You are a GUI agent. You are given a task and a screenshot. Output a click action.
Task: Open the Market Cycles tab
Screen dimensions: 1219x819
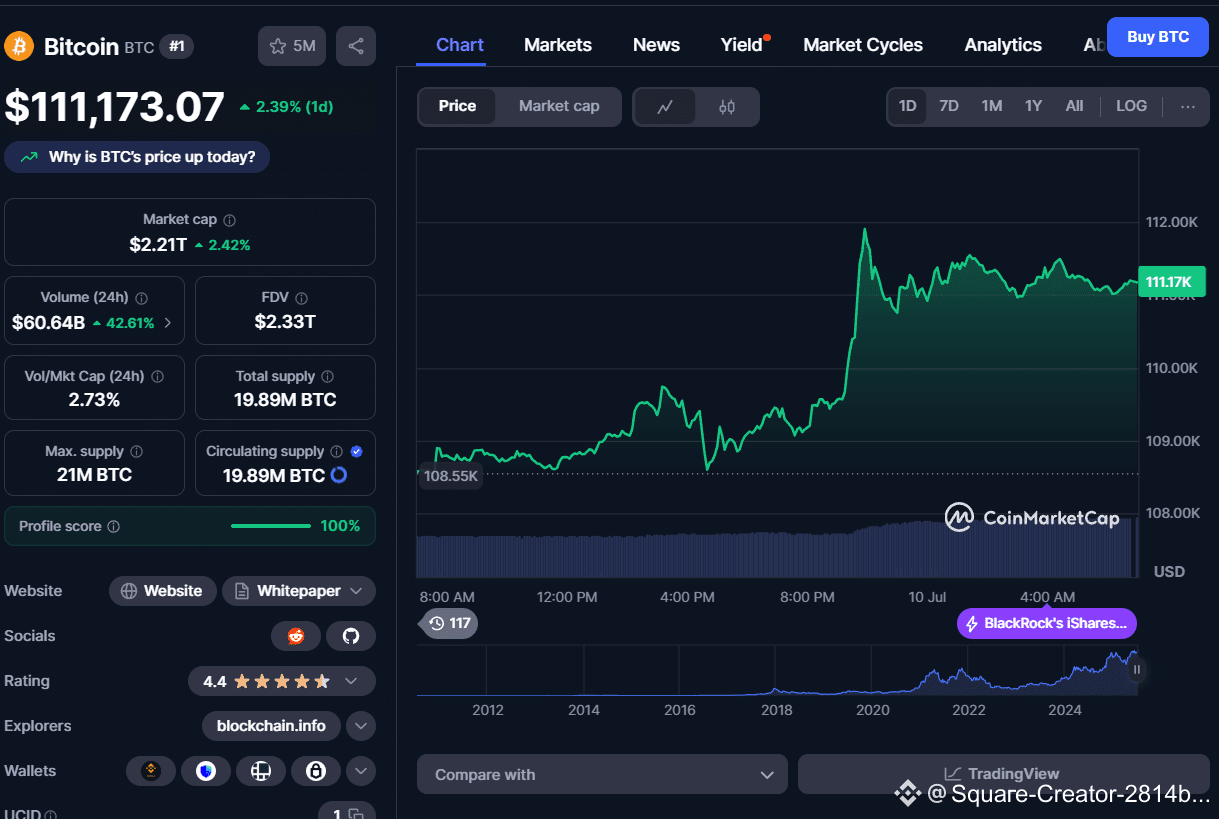(x=863, y=45)
